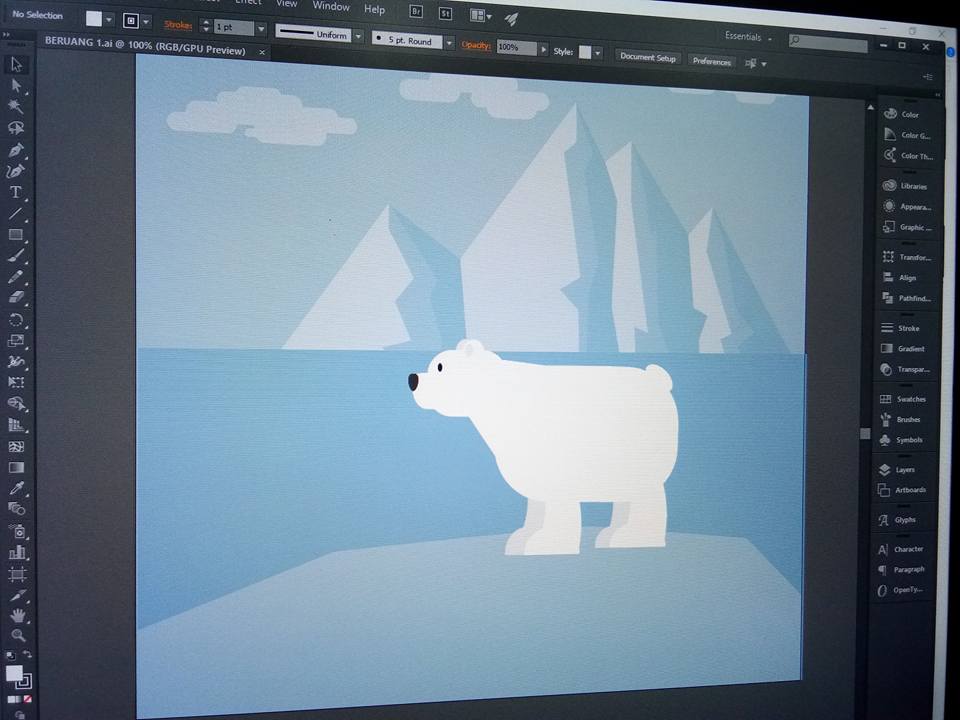Select the Zoom tool

pyautogui.click(x=18, y=636)
